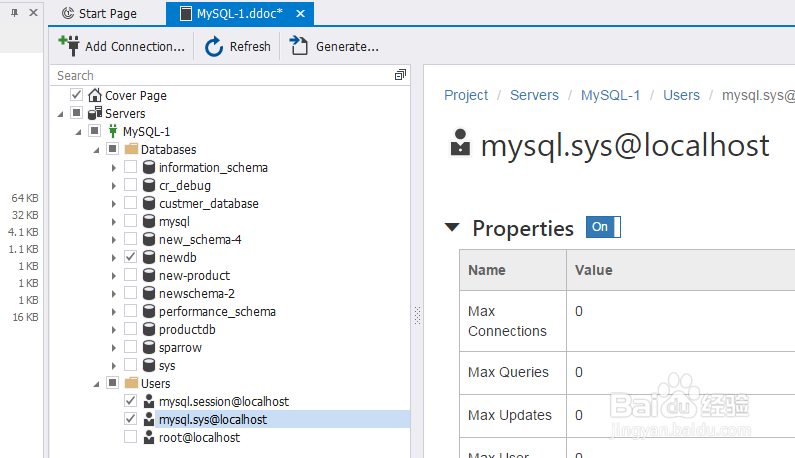Uncheck the mysql.session@localhost checkbox
The width and height of the screenshot is (795, 458).
pos(130,401)
